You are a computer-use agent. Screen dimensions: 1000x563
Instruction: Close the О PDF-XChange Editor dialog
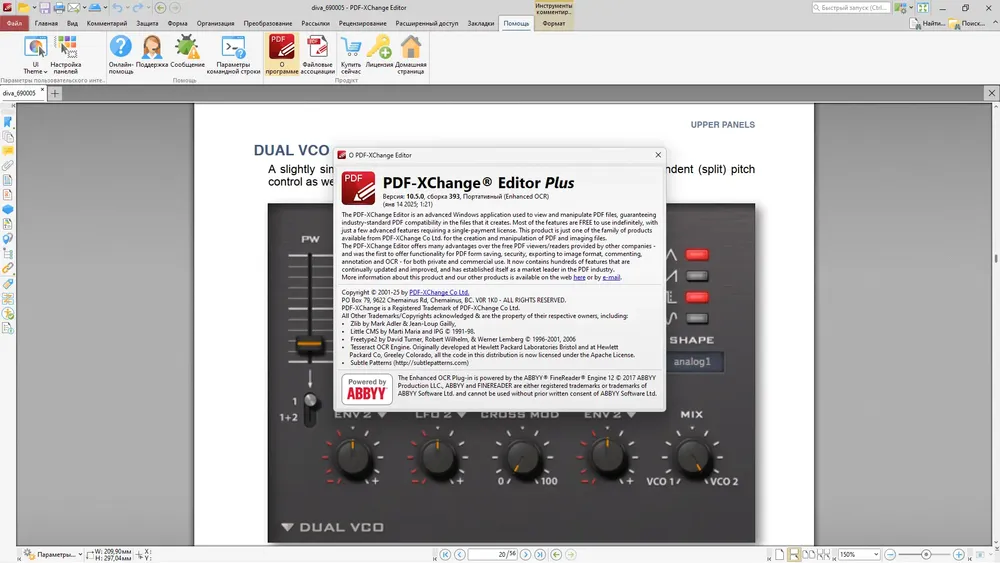pos(658,155)
